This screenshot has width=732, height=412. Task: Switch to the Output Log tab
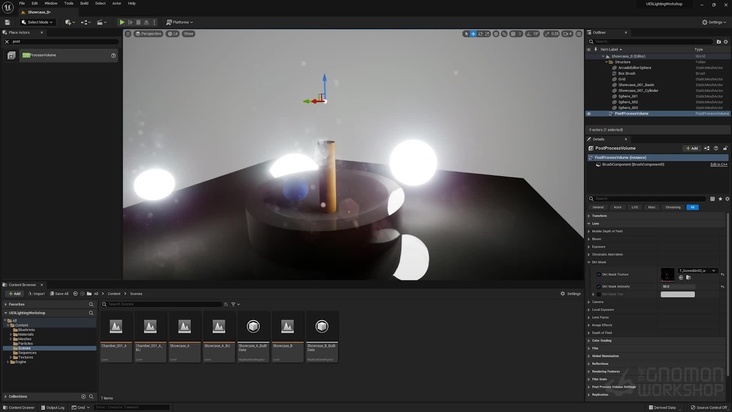[x=54, y=407]
